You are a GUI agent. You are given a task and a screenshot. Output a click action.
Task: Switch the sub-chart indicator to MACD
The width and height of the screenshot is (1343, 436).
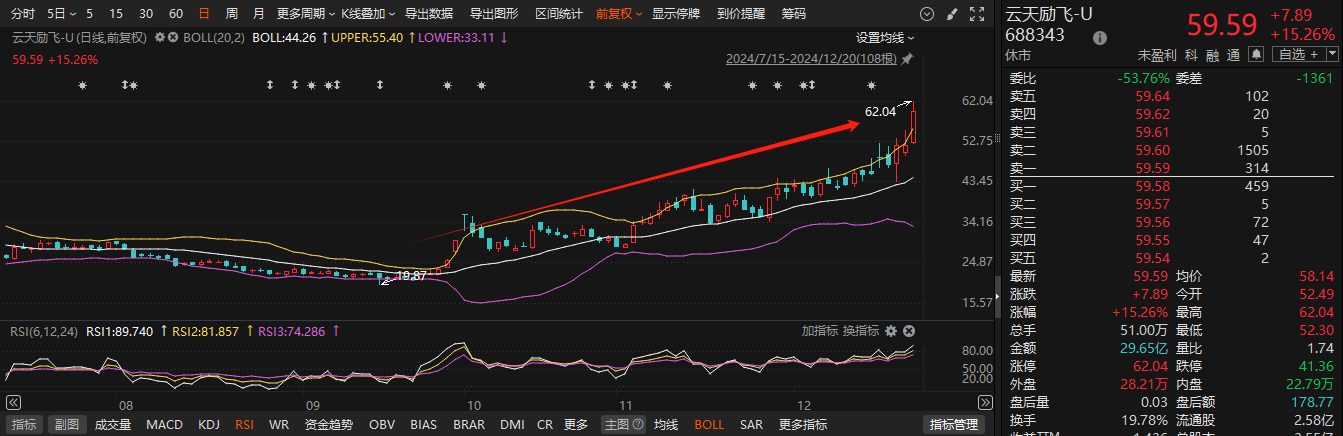(164, 424)
